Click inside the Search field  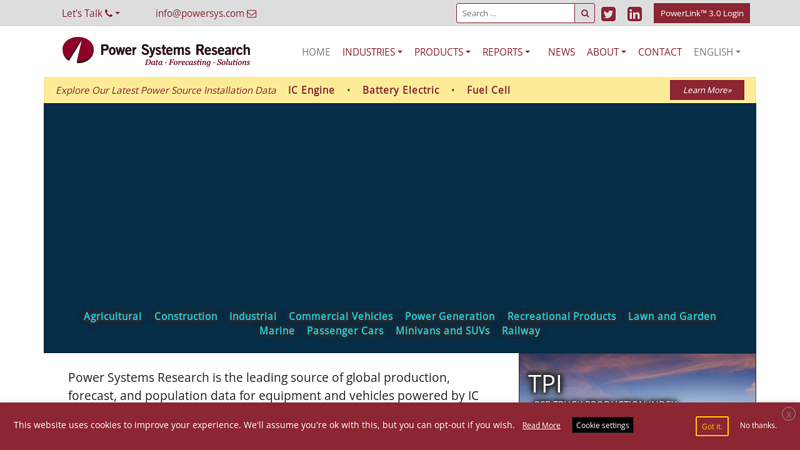coord(515,13)
